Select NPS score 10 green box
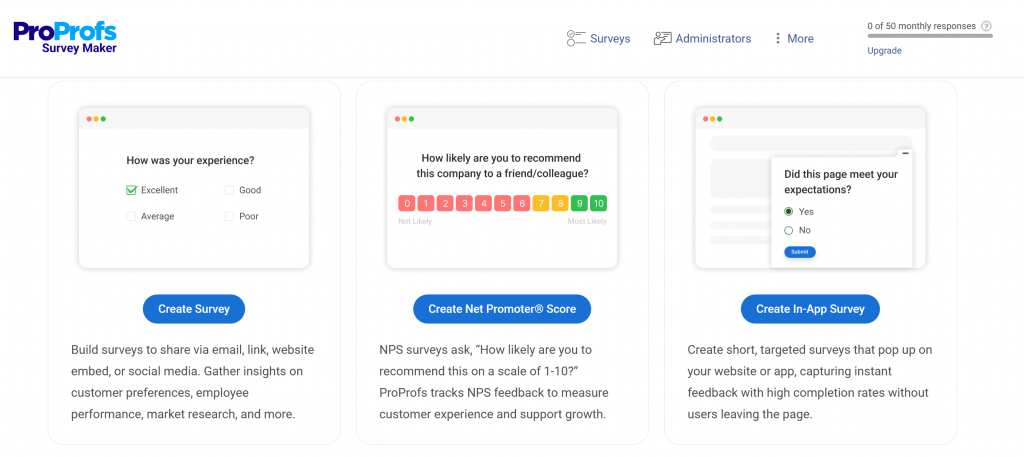Image resolution: width=1024 pixels, height=457 pixels. [598, 203]
